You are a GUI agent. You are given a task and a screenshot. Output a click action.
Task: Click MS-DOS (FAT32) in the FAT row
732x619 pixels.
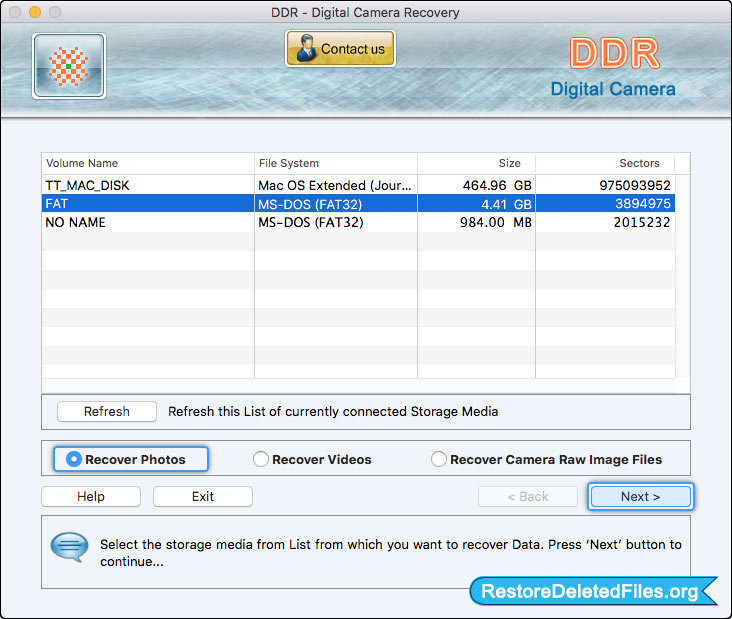[310, 204]
